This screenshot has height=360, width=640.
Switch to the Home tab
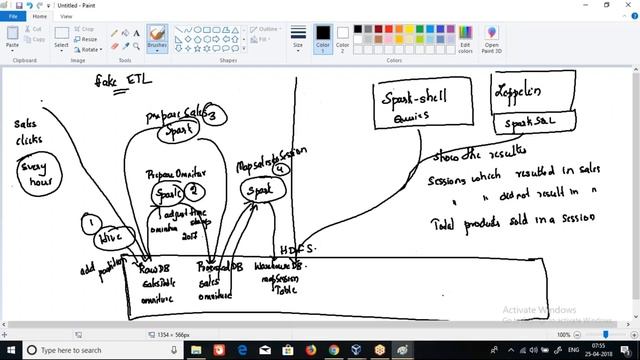[40, 16]
